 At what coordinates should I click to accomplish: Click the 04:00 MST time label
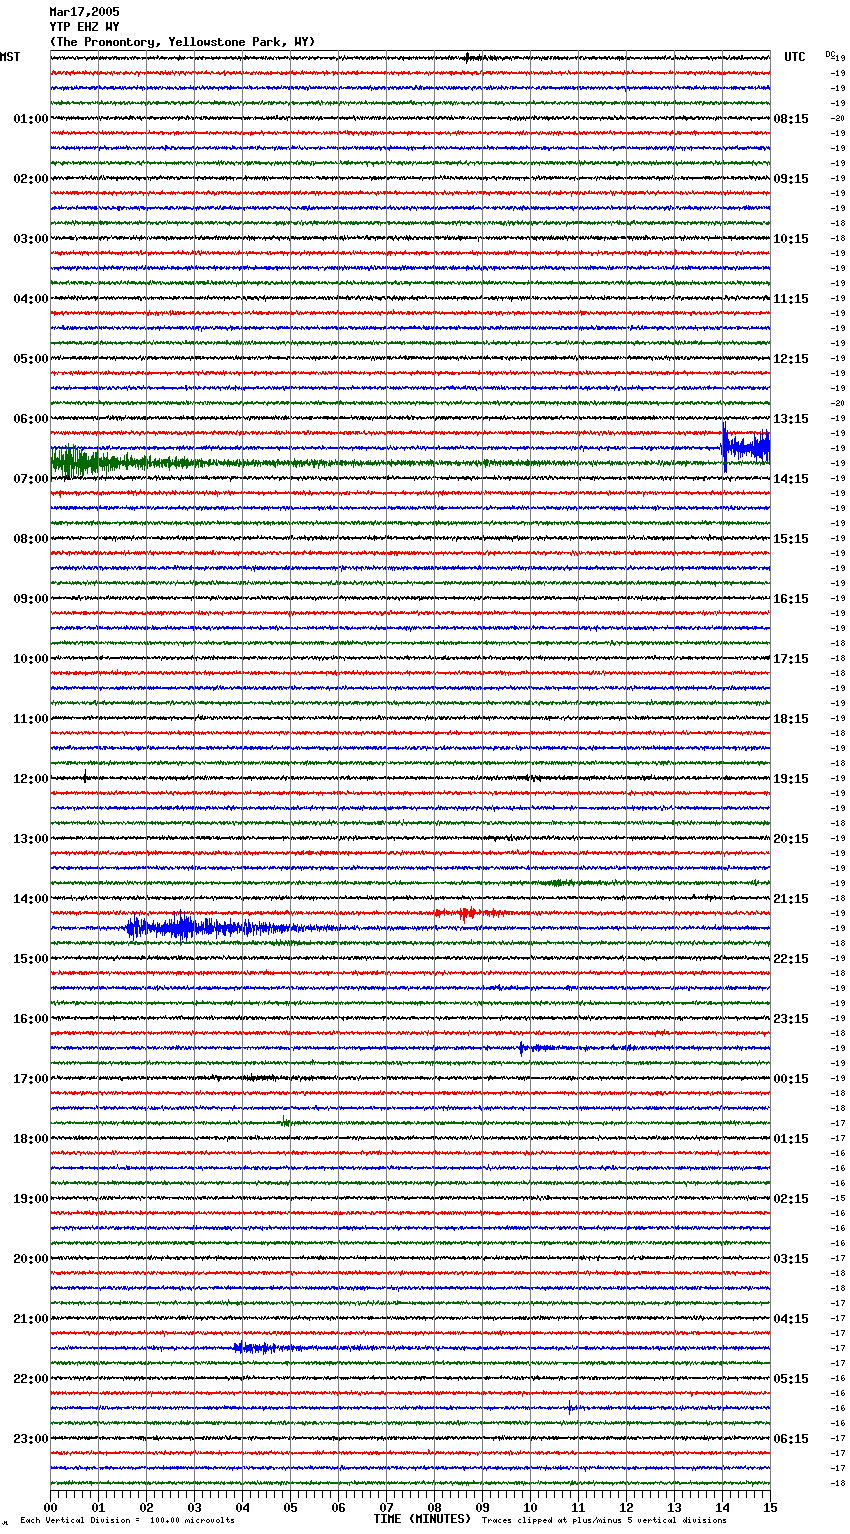(x=30, y=299)
